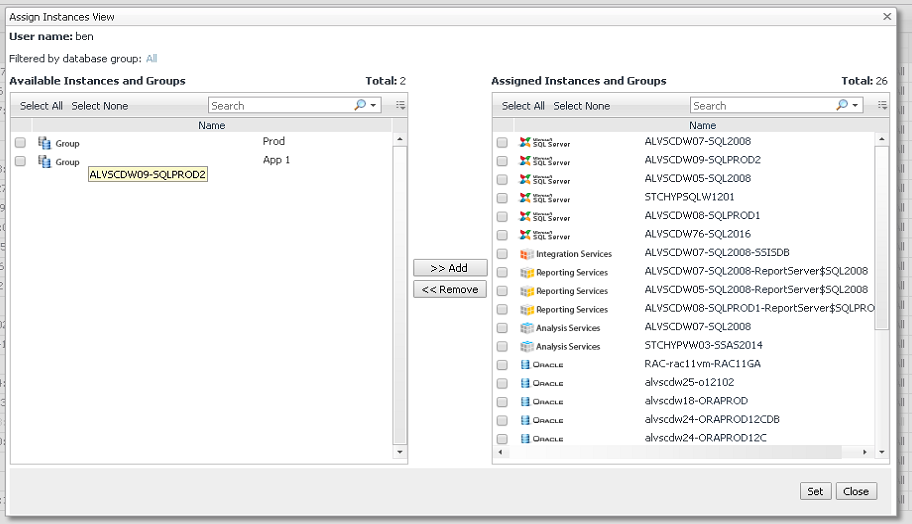Click the horizontal scrollbar in Assigned list
Viewport: 912px width, 524px height.
tap(680, 452)
